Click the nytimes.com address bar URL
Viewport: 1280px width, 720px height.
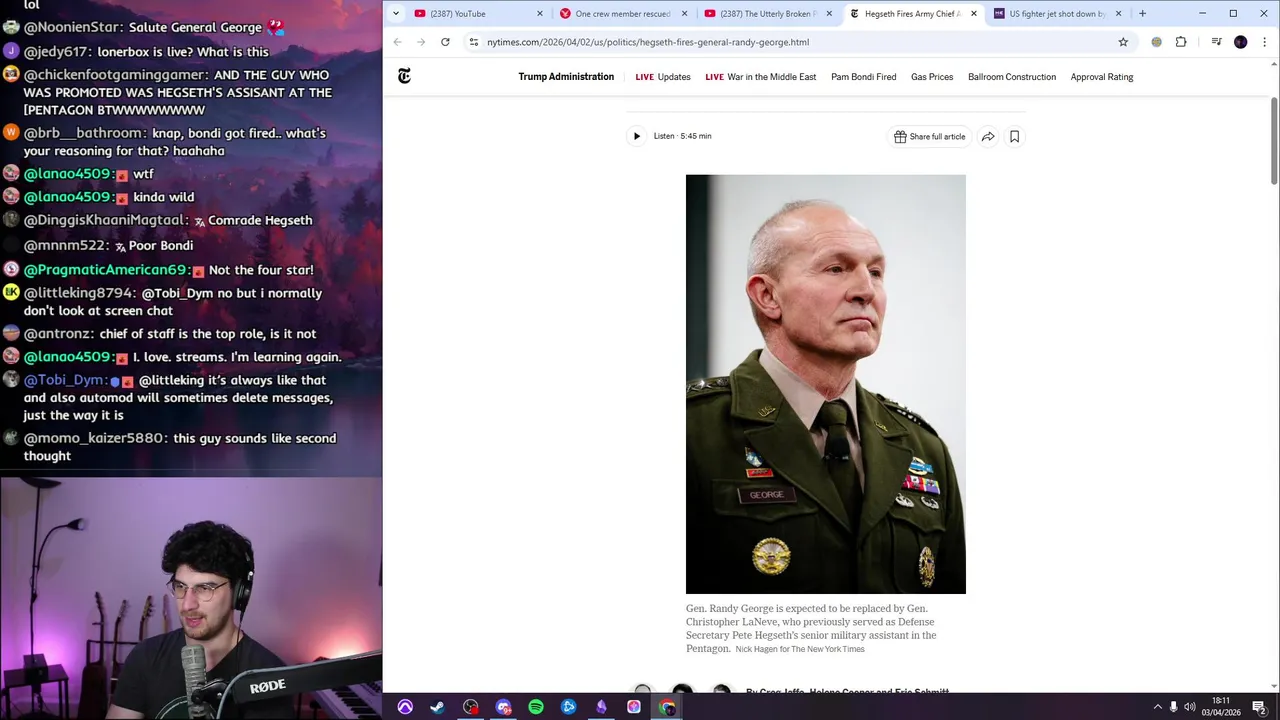pos(648,42)
